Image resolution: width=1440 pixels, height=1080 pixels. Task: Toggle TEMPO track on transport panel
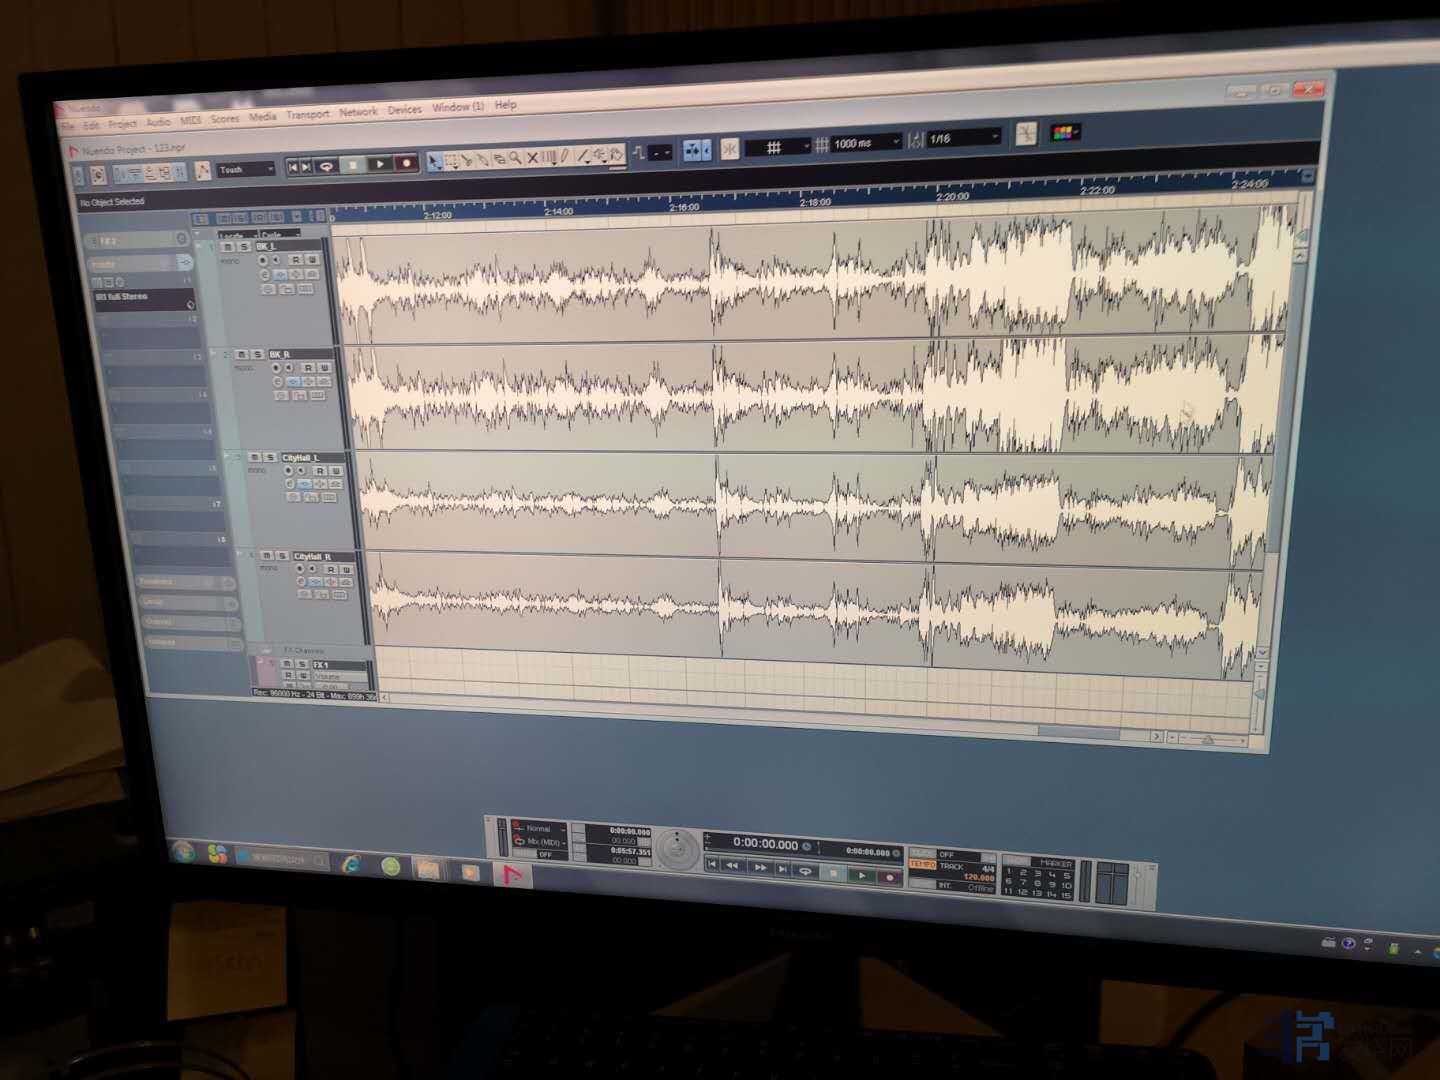coord(922,865)
